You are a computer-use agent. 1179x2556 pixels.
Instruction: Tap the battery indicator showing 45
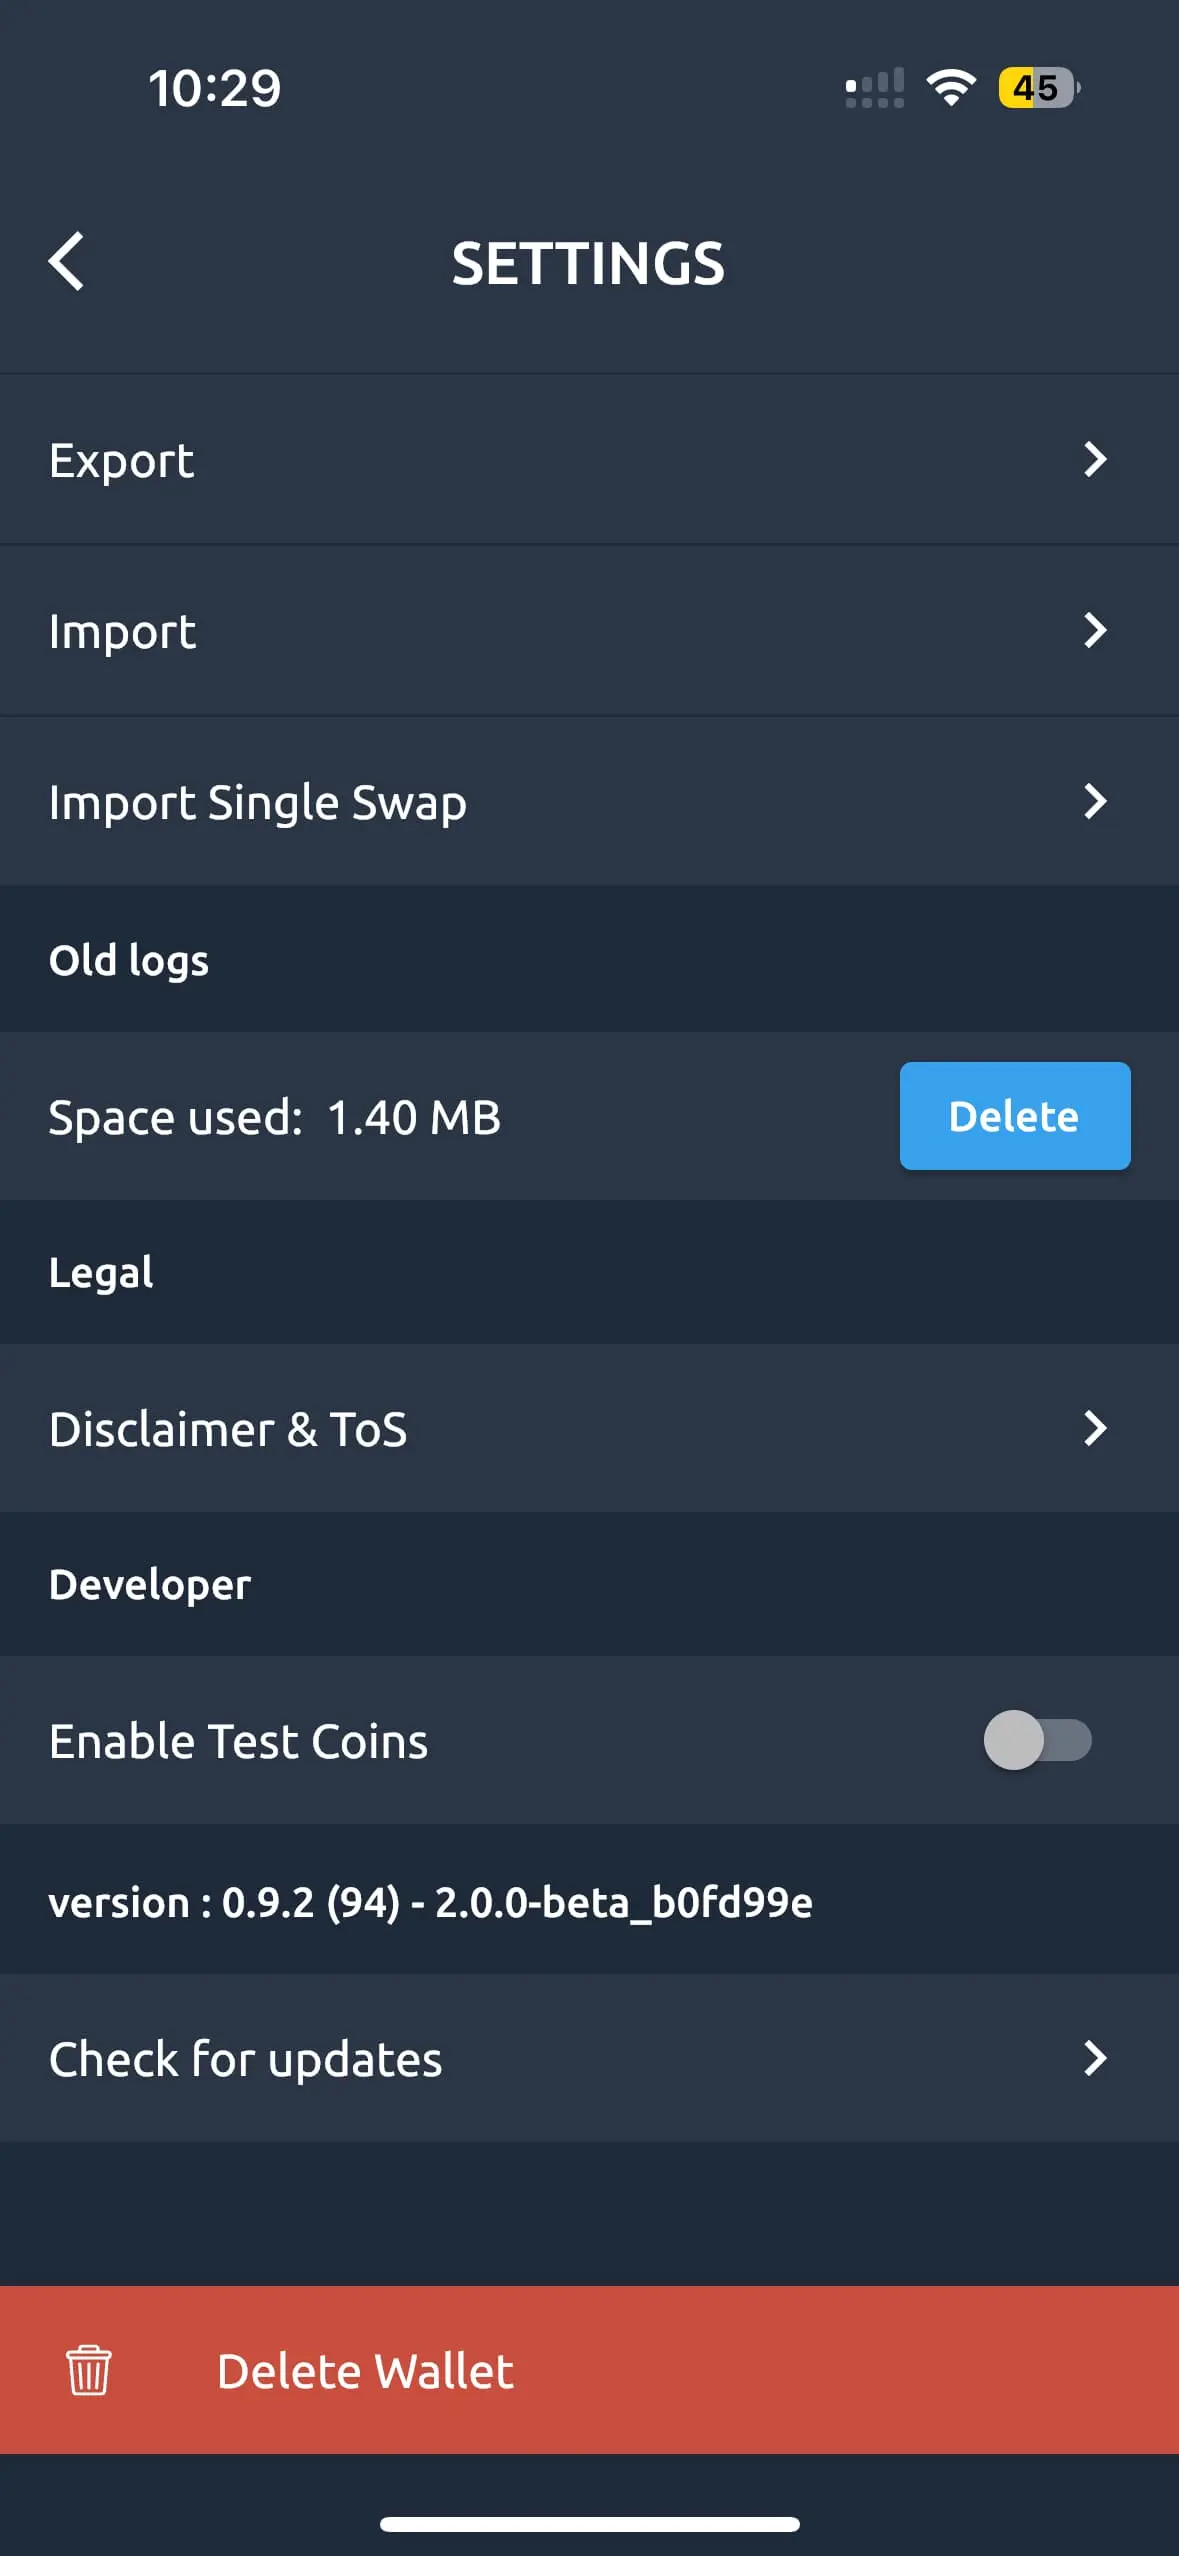coord(1035,88)
